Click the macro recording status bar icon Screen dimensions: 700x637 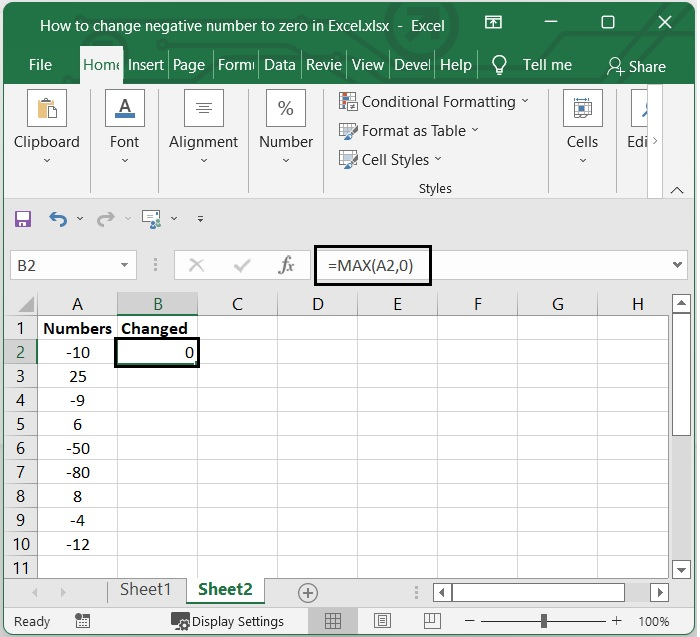(83, 620)
